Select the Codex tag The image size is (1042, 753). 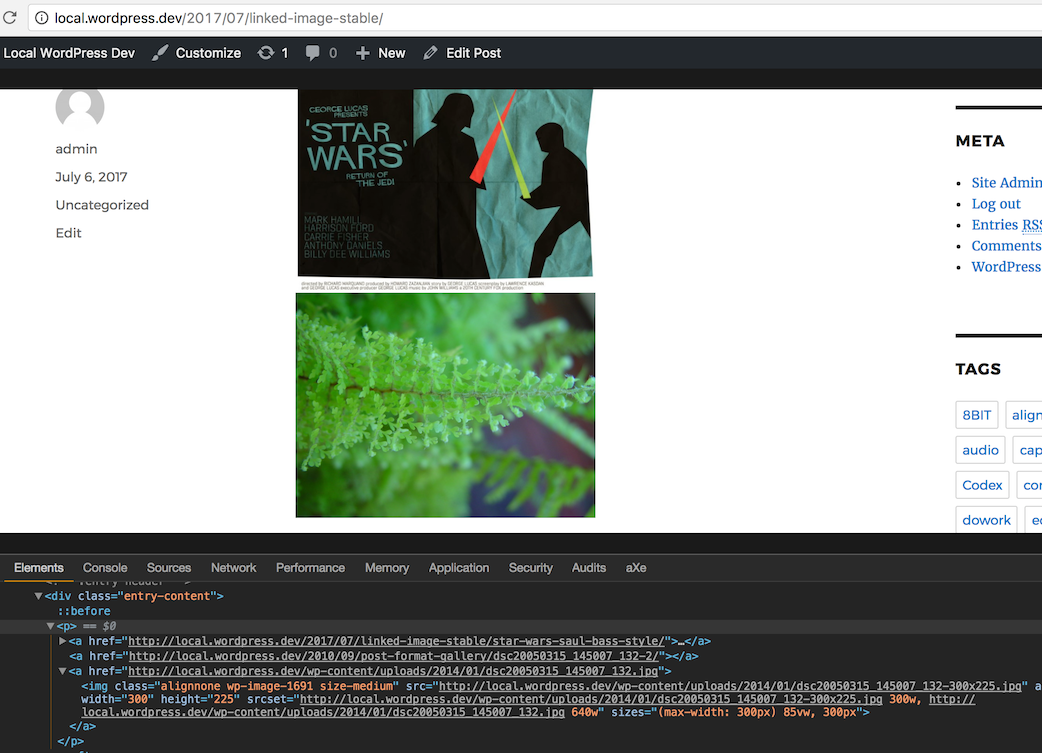pyautogui.click(x=982, y=485)
